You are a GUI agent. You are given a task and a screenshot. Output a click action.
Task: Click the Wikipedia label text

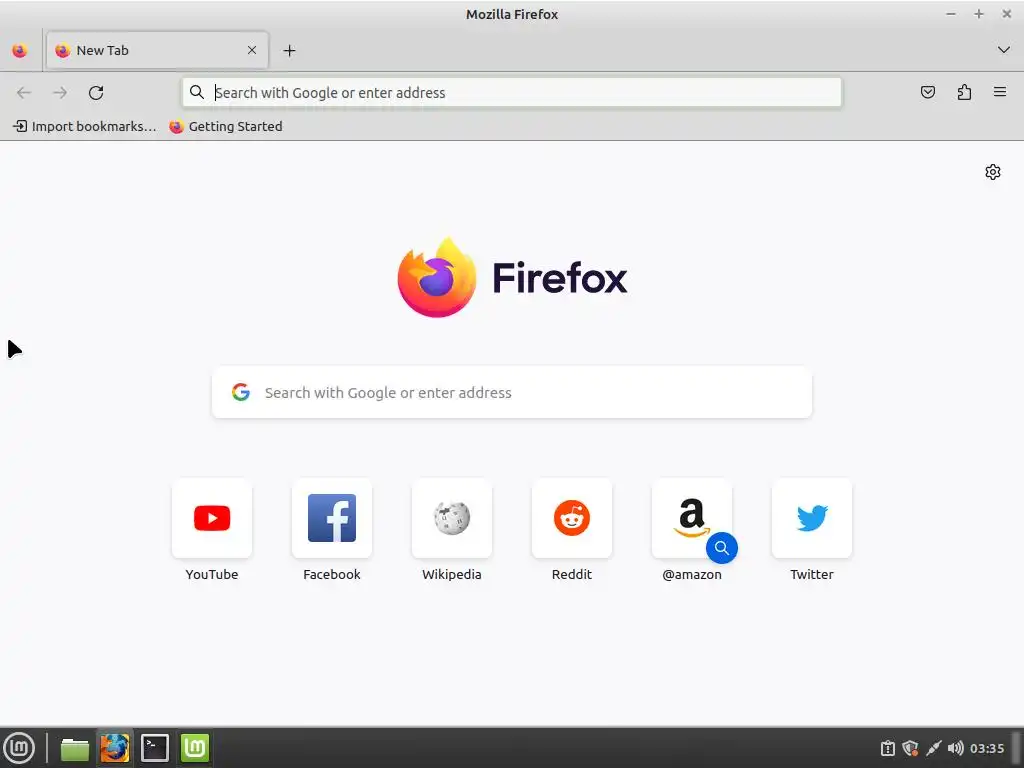click(452, 575)
